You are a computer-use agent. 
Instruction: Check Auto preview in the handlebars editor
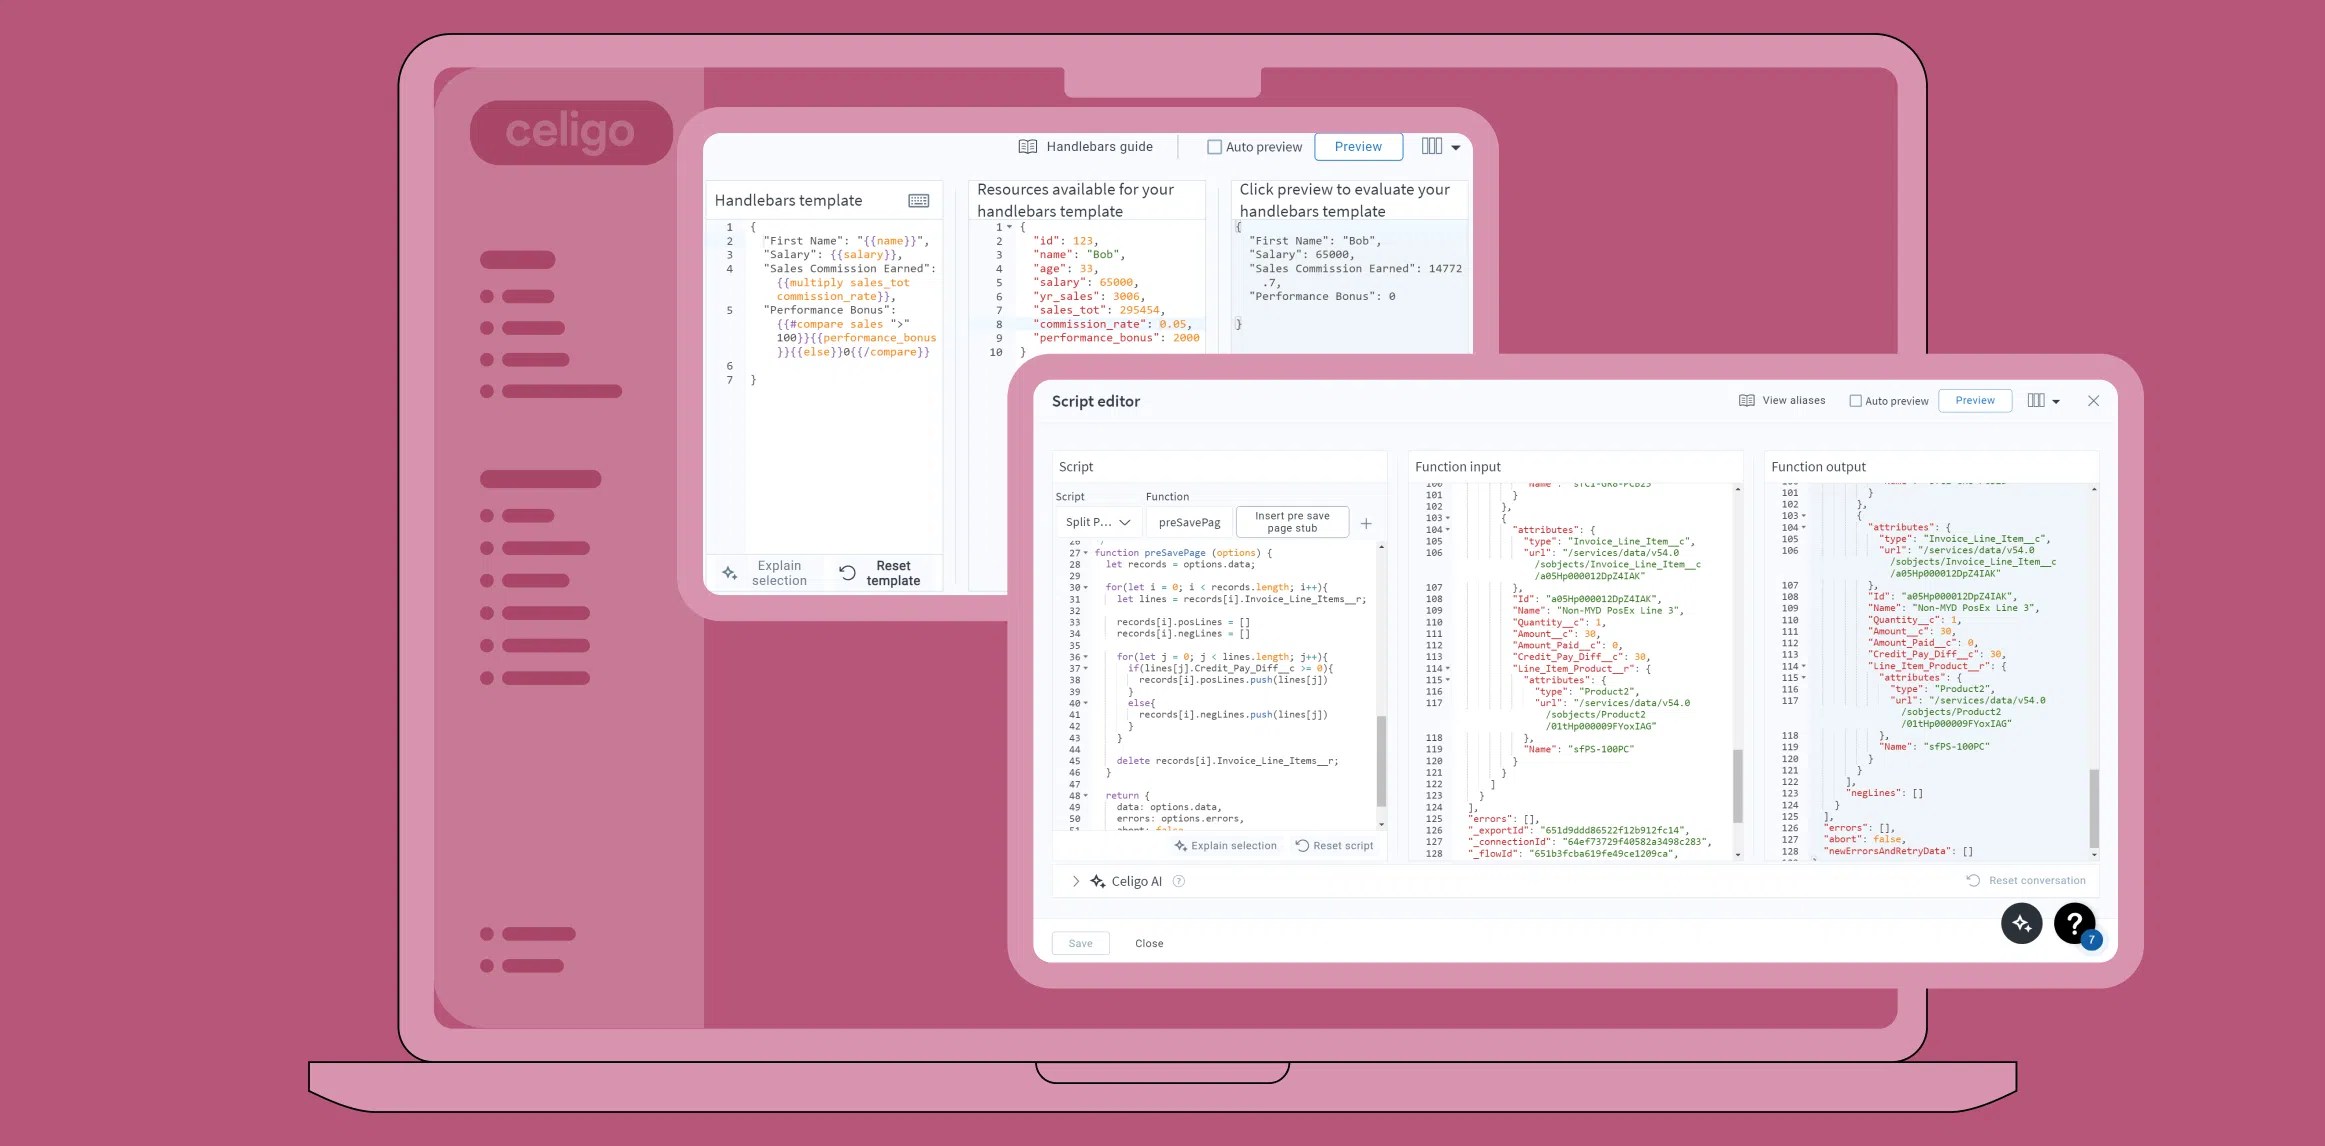[x=1214, y=146]
